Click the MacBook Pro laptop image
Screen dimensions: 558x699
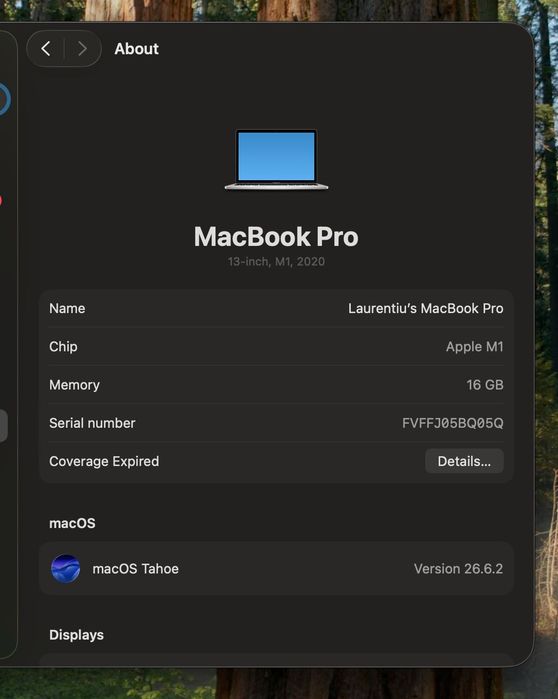[276, 160]
